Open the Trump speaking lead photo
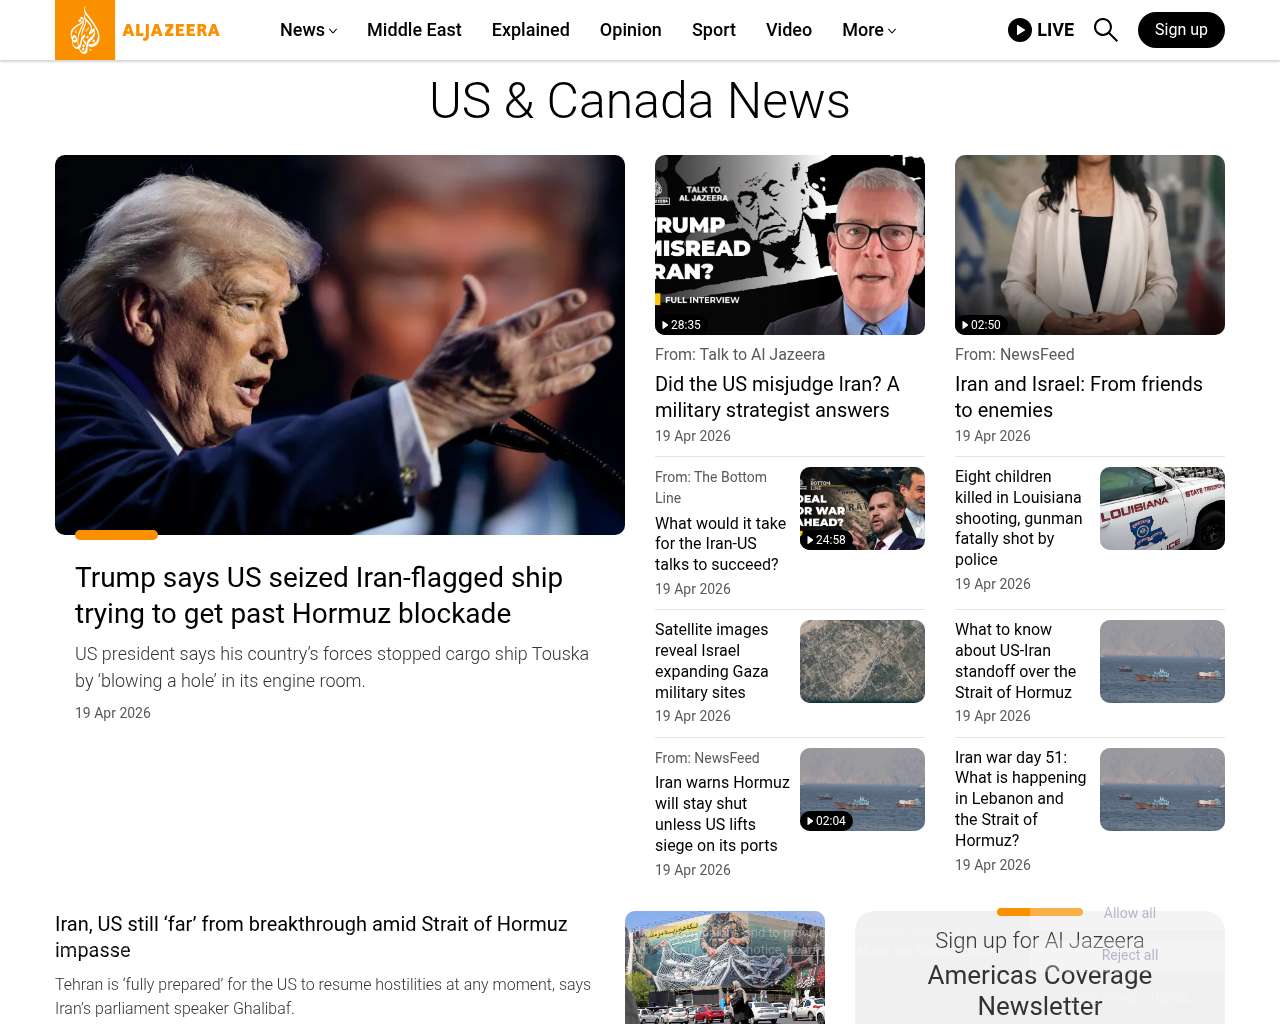Viewport: 1280px width, 1024px height. pos(340,345)
